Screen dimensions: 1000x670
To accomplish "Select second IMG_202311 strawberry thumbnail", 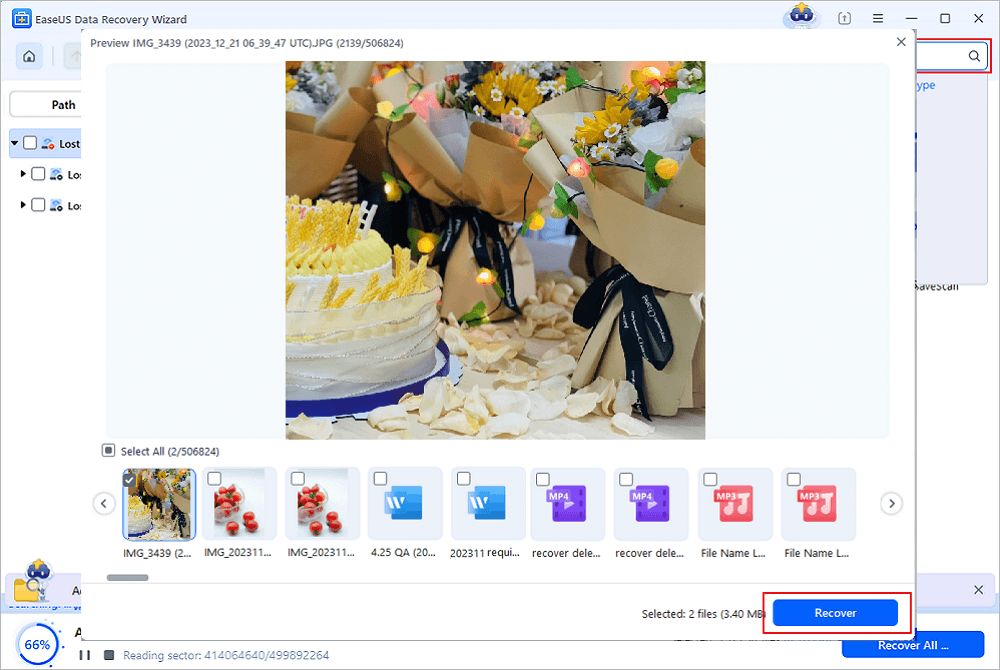I will 323,504.
